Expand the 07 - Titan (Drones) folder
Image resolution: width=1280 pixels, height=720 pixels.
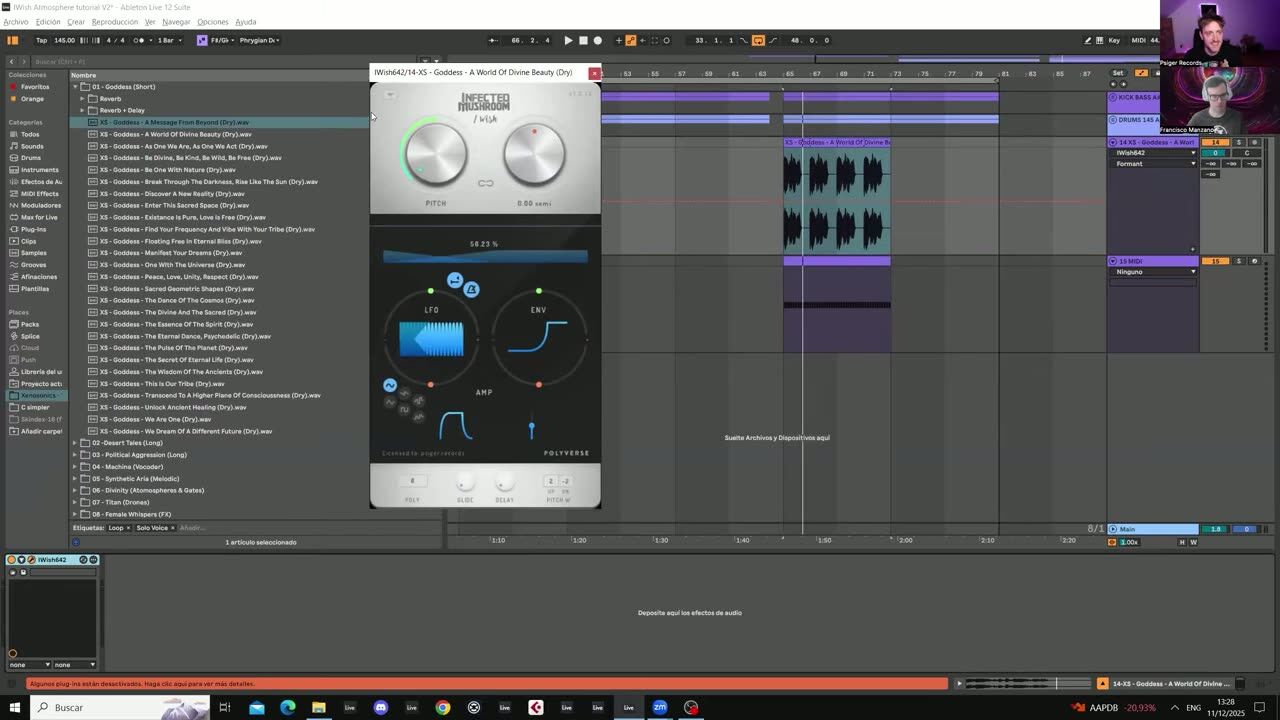click(75, 502)
